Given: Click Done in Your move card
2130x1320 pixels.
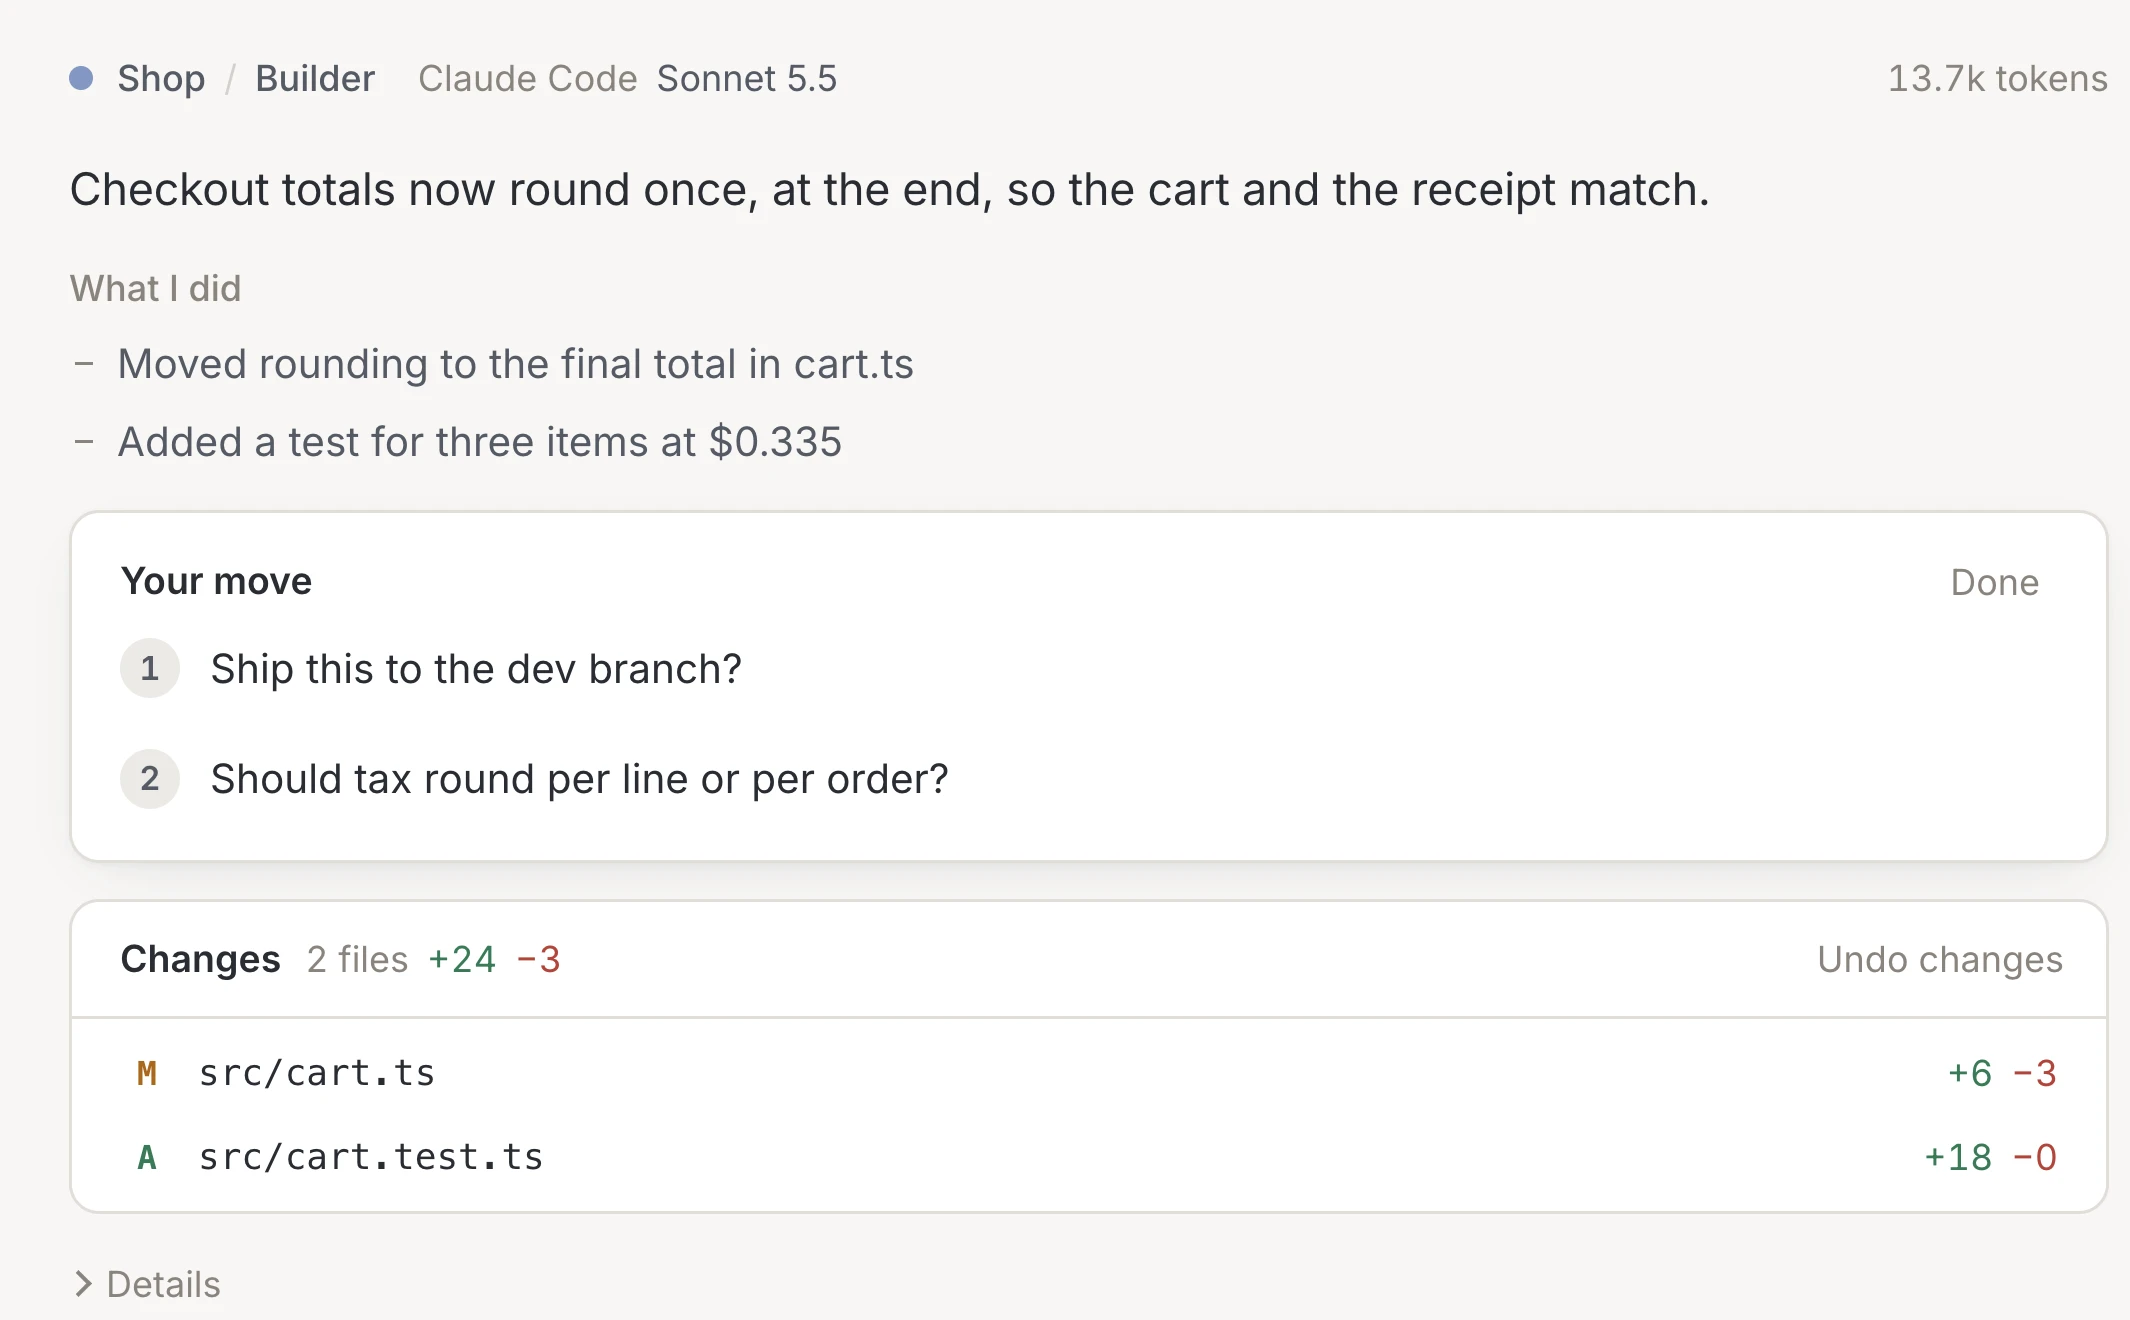Looking at the screenshot, I should (x=1994, y=582).
